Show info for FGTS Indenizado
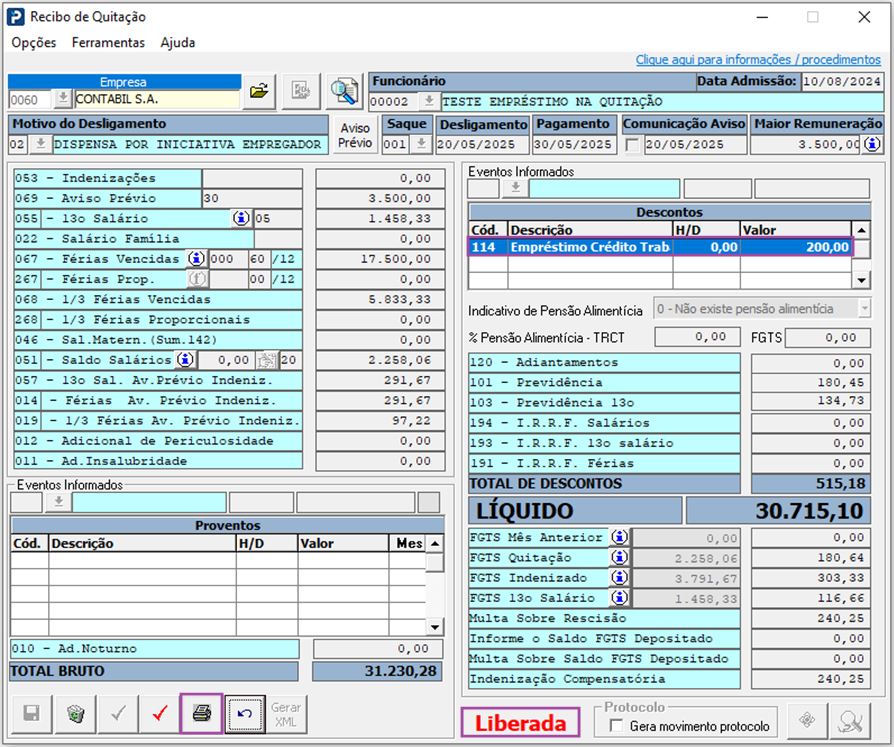Screen dimensions: 894x747 pos(620,578)
